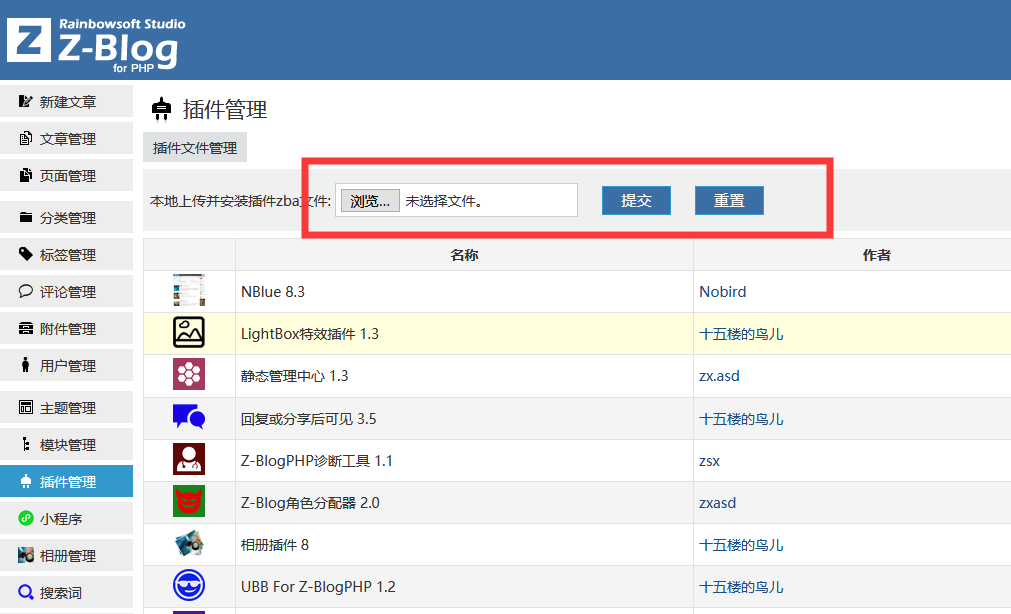The width and height of the screenshot is (1011, 614).
Task: Open author link zsx
Action: pos(709,460)
